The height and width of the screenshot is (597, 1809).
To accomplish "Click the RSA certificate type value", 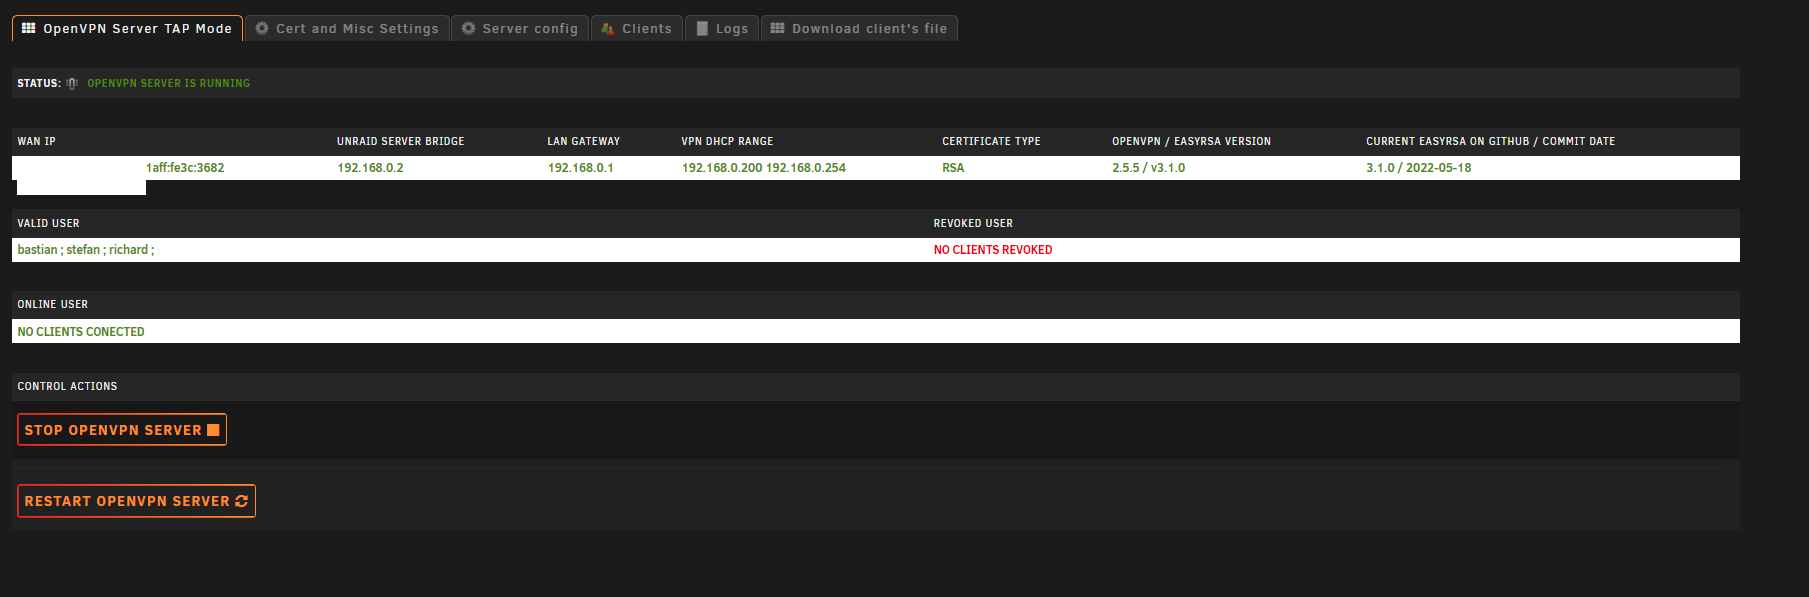I will click(x=953, y=168).
